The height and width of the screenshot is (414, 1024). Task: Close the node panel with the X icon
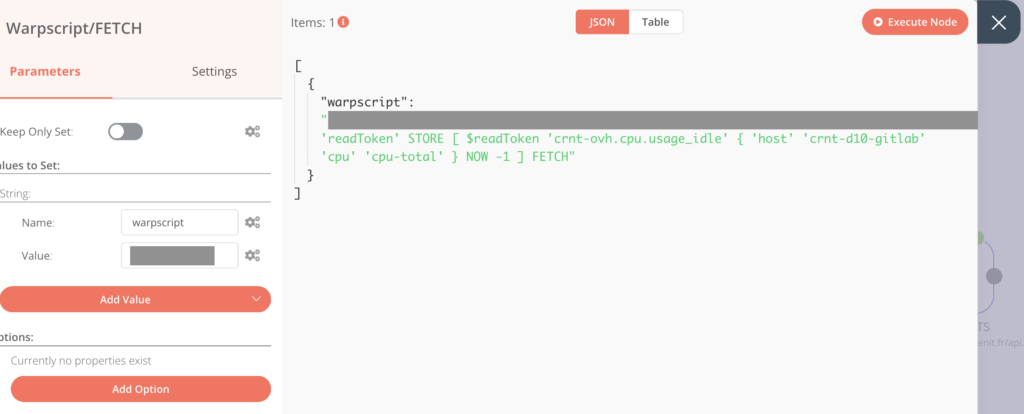click(x=998, y=23)
